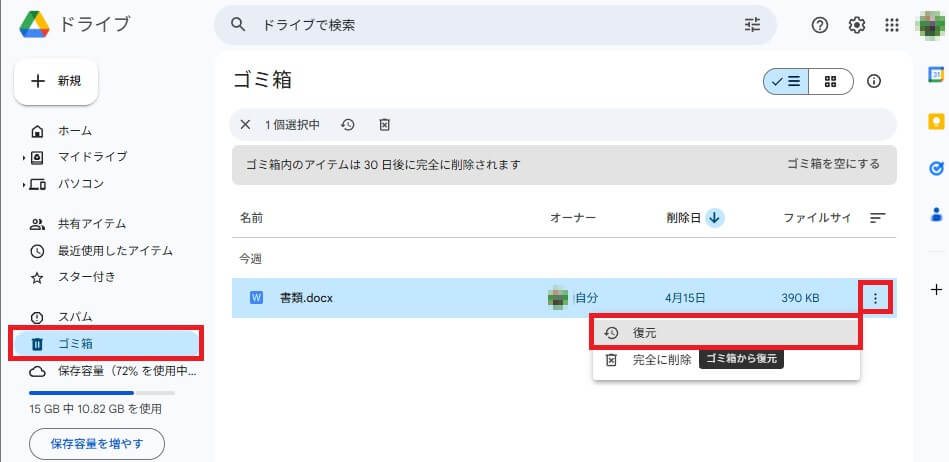This screenshot has width=949, height=462.
Task: Click the sort options icon in header
Action: [x=878, y=217]
